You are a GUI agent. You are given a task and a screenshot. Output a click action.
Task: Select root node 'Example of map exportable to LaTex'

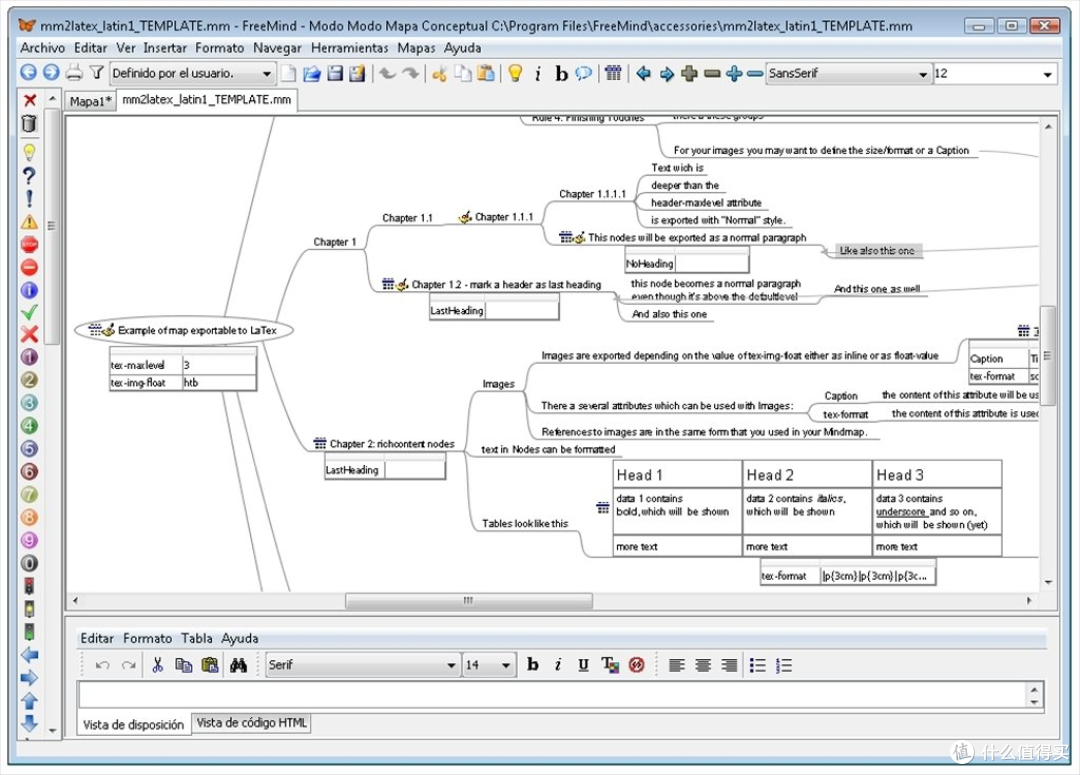[x=184, y=331]
